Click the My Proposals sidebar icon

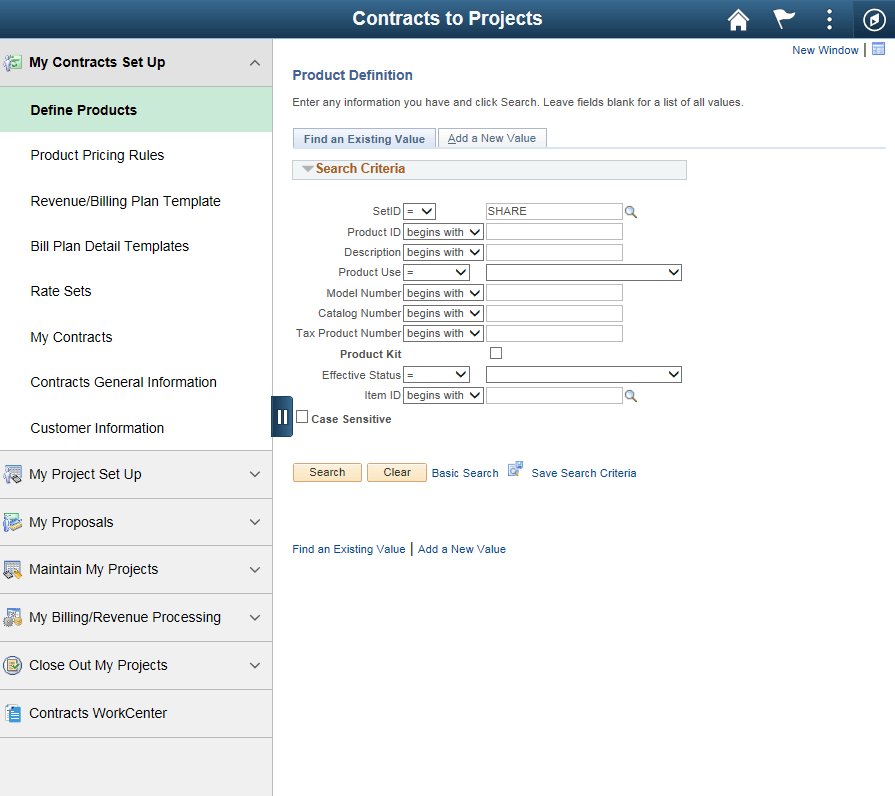[x=14, y=522]
